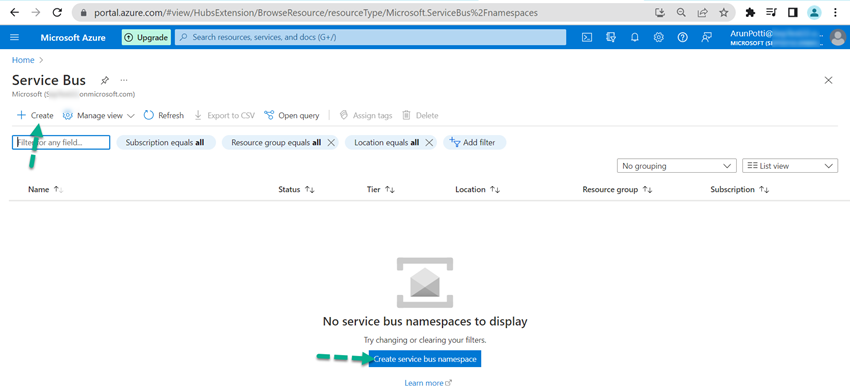850x391 pixels.
Task: Click the Search resources, services, and docs box
Action: click(x=370, y=37)
